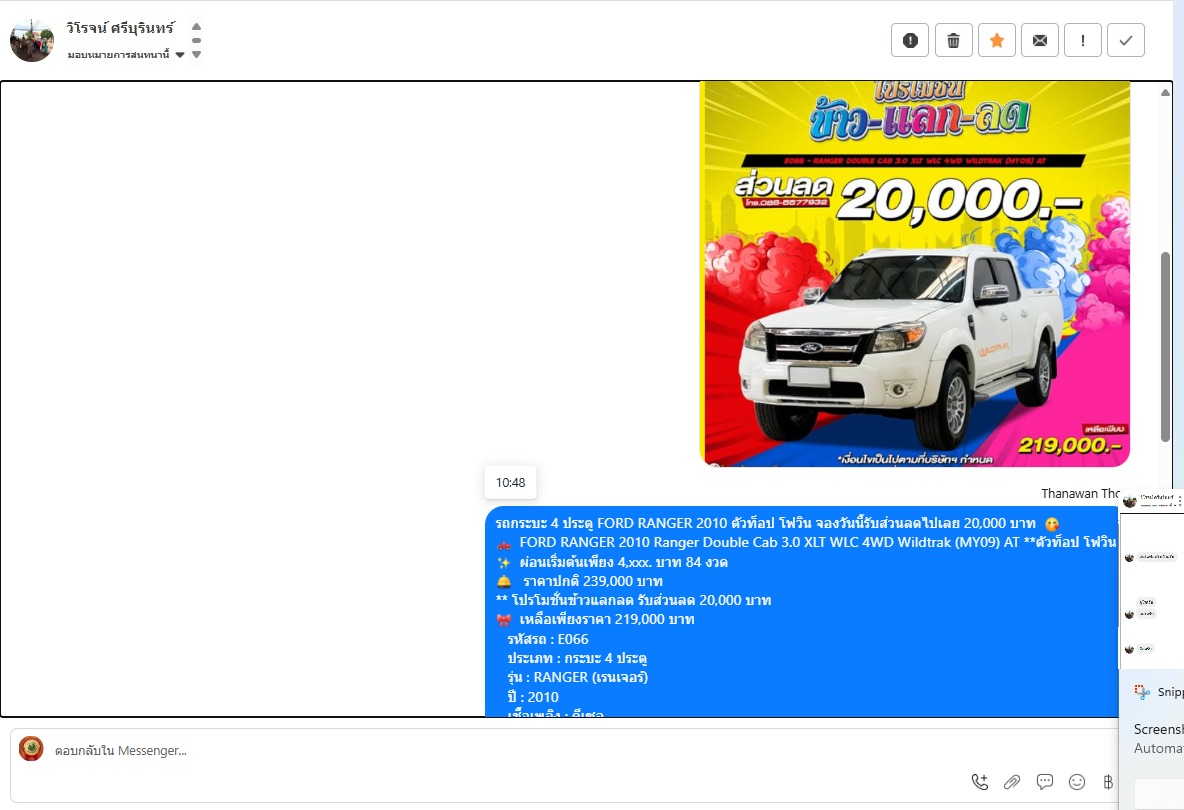This screenshot has height=810, width=1184.
Task: Delete conversation using the trash icon
Action: tap(954, 40)
